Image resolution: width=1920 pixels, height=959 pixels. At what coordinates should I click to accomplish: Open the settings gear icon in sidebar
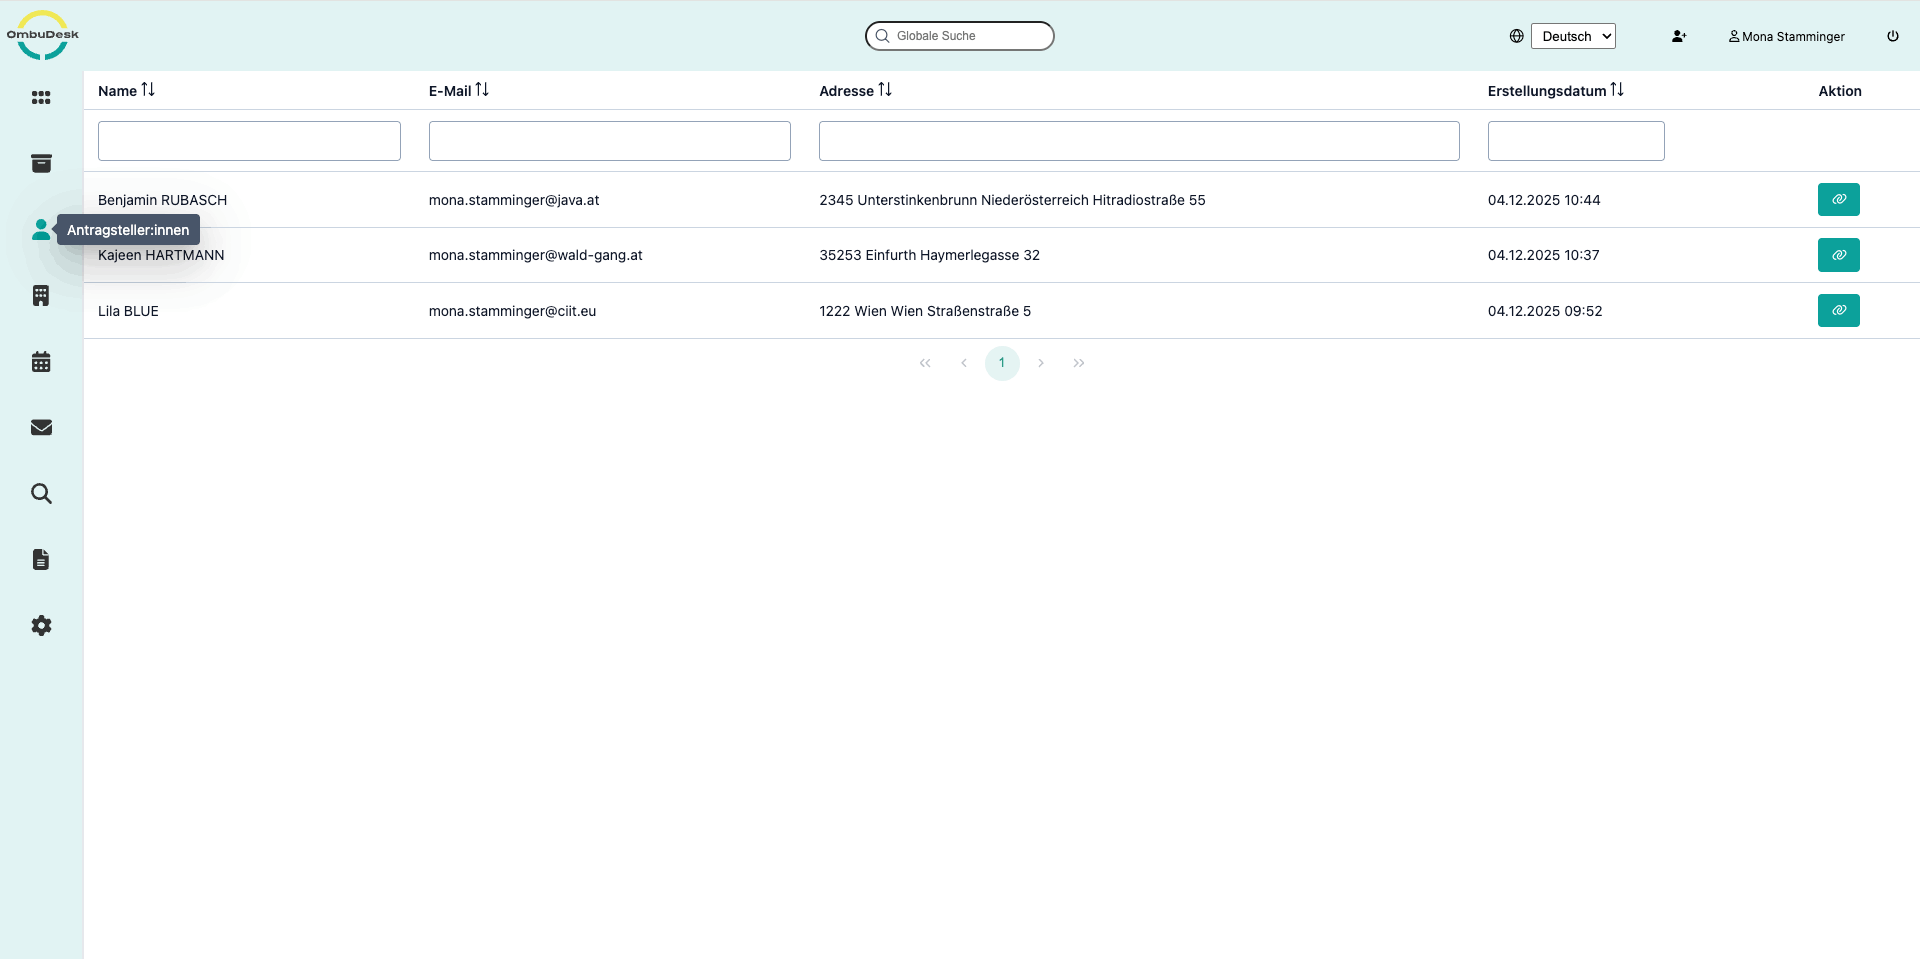(41, 626)
